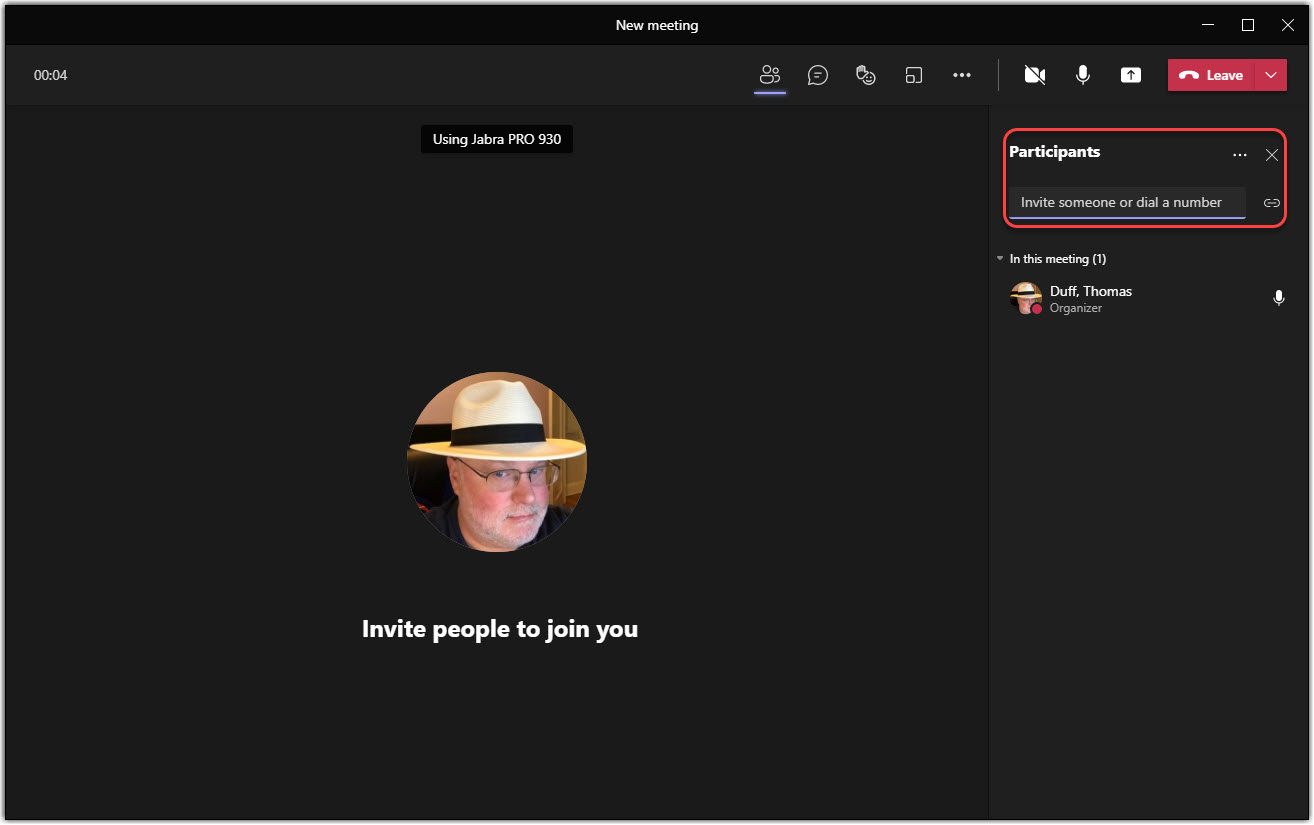Viewport: 1314px width, 825px height.
Task: Open the Participants panel ellipsis options
Action: tap(1240, 155)
